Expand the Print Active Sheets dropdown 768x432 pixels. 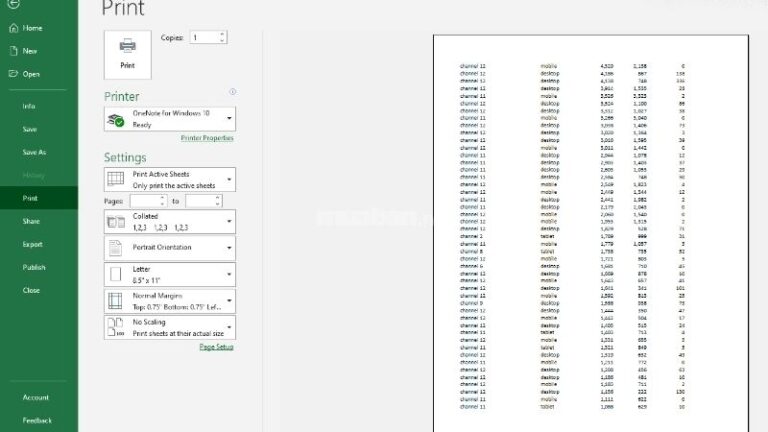[x=169, y=180]
